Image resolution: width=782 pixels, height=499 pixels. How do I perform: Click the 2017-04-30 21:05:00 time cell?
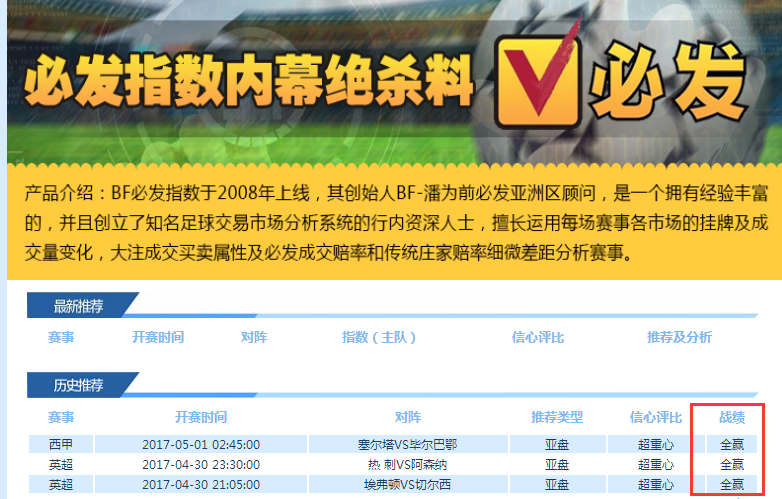click(x=201, y=485)
